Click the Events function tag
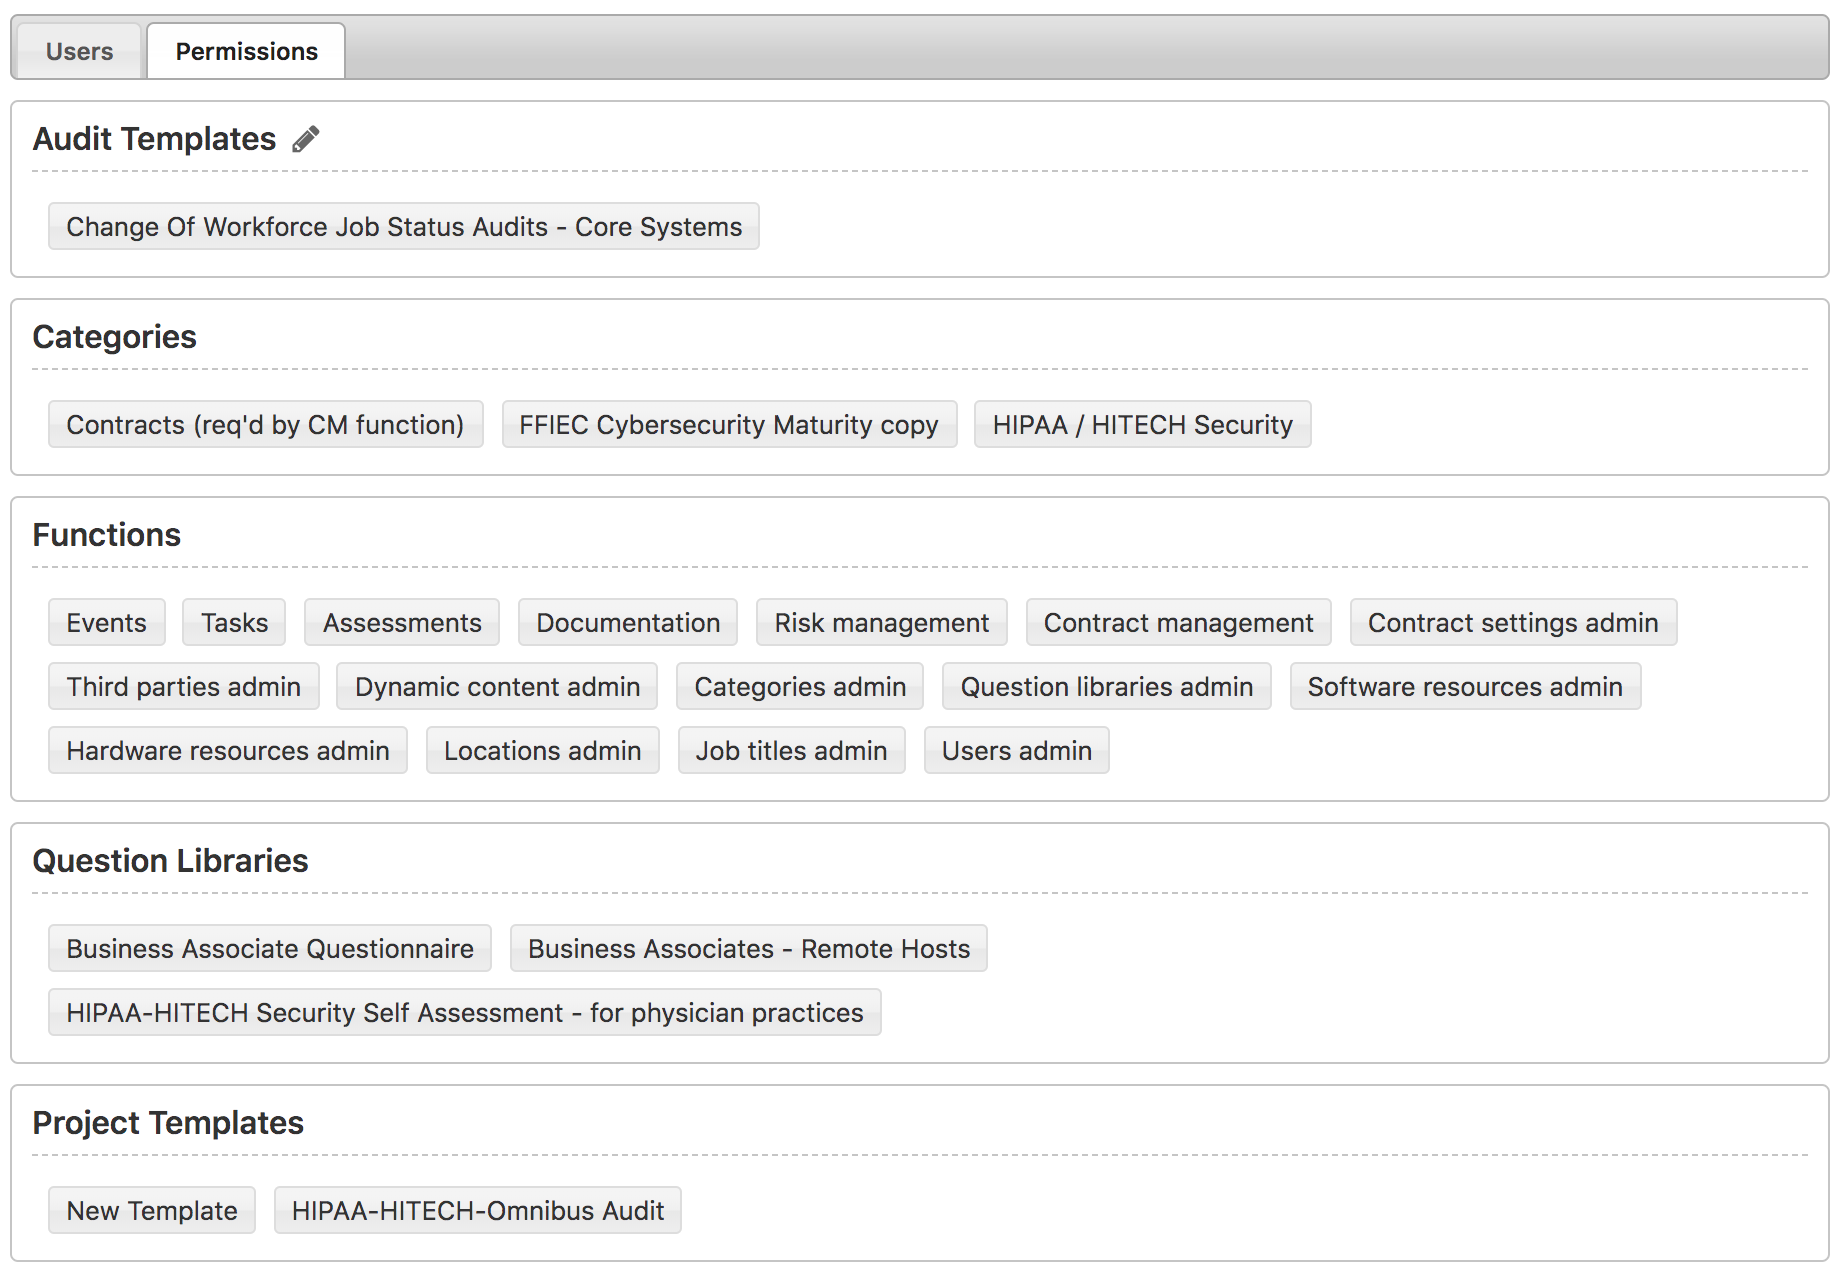Viewport: 1848px width, 1268px height. pos(106,623)
